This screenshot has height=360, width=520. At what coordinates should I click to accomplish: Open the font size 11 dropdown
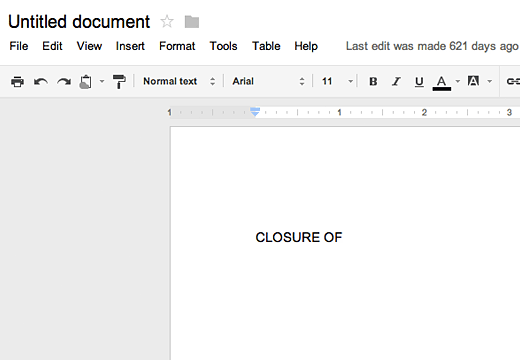337,81
